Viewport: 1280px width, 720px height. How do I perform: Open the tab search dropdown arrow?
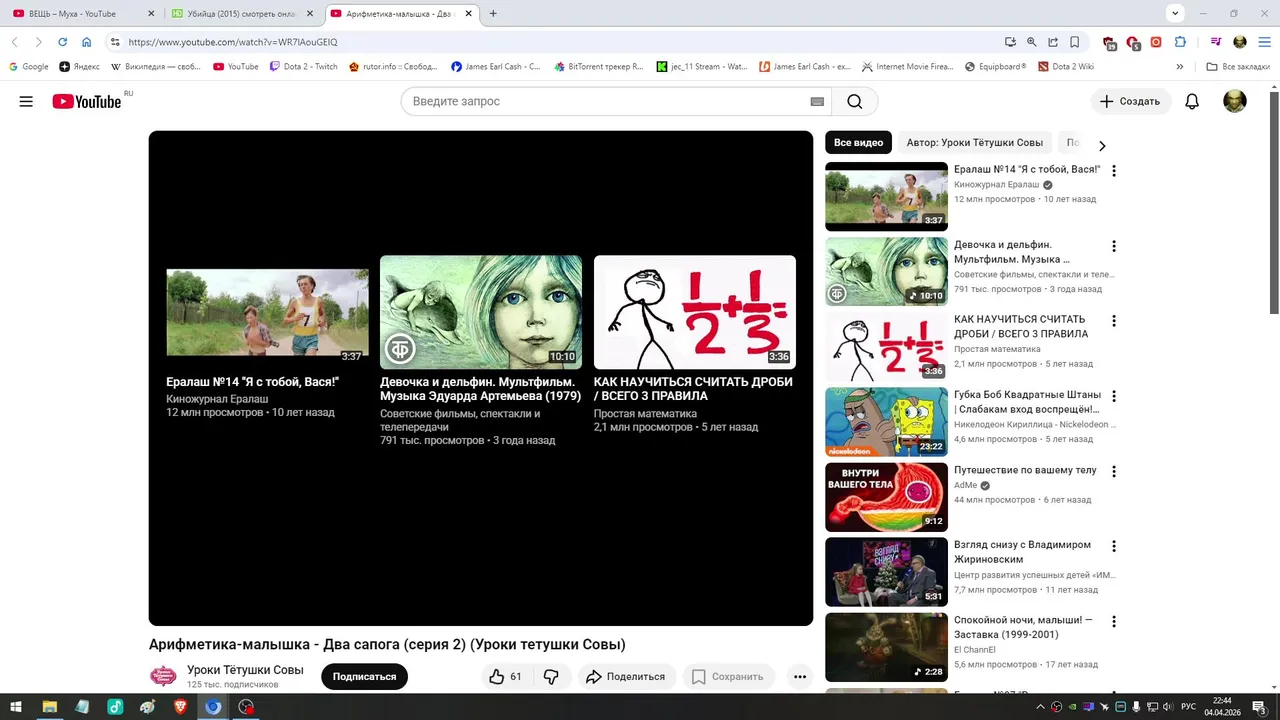click(x=1175, y=14)
